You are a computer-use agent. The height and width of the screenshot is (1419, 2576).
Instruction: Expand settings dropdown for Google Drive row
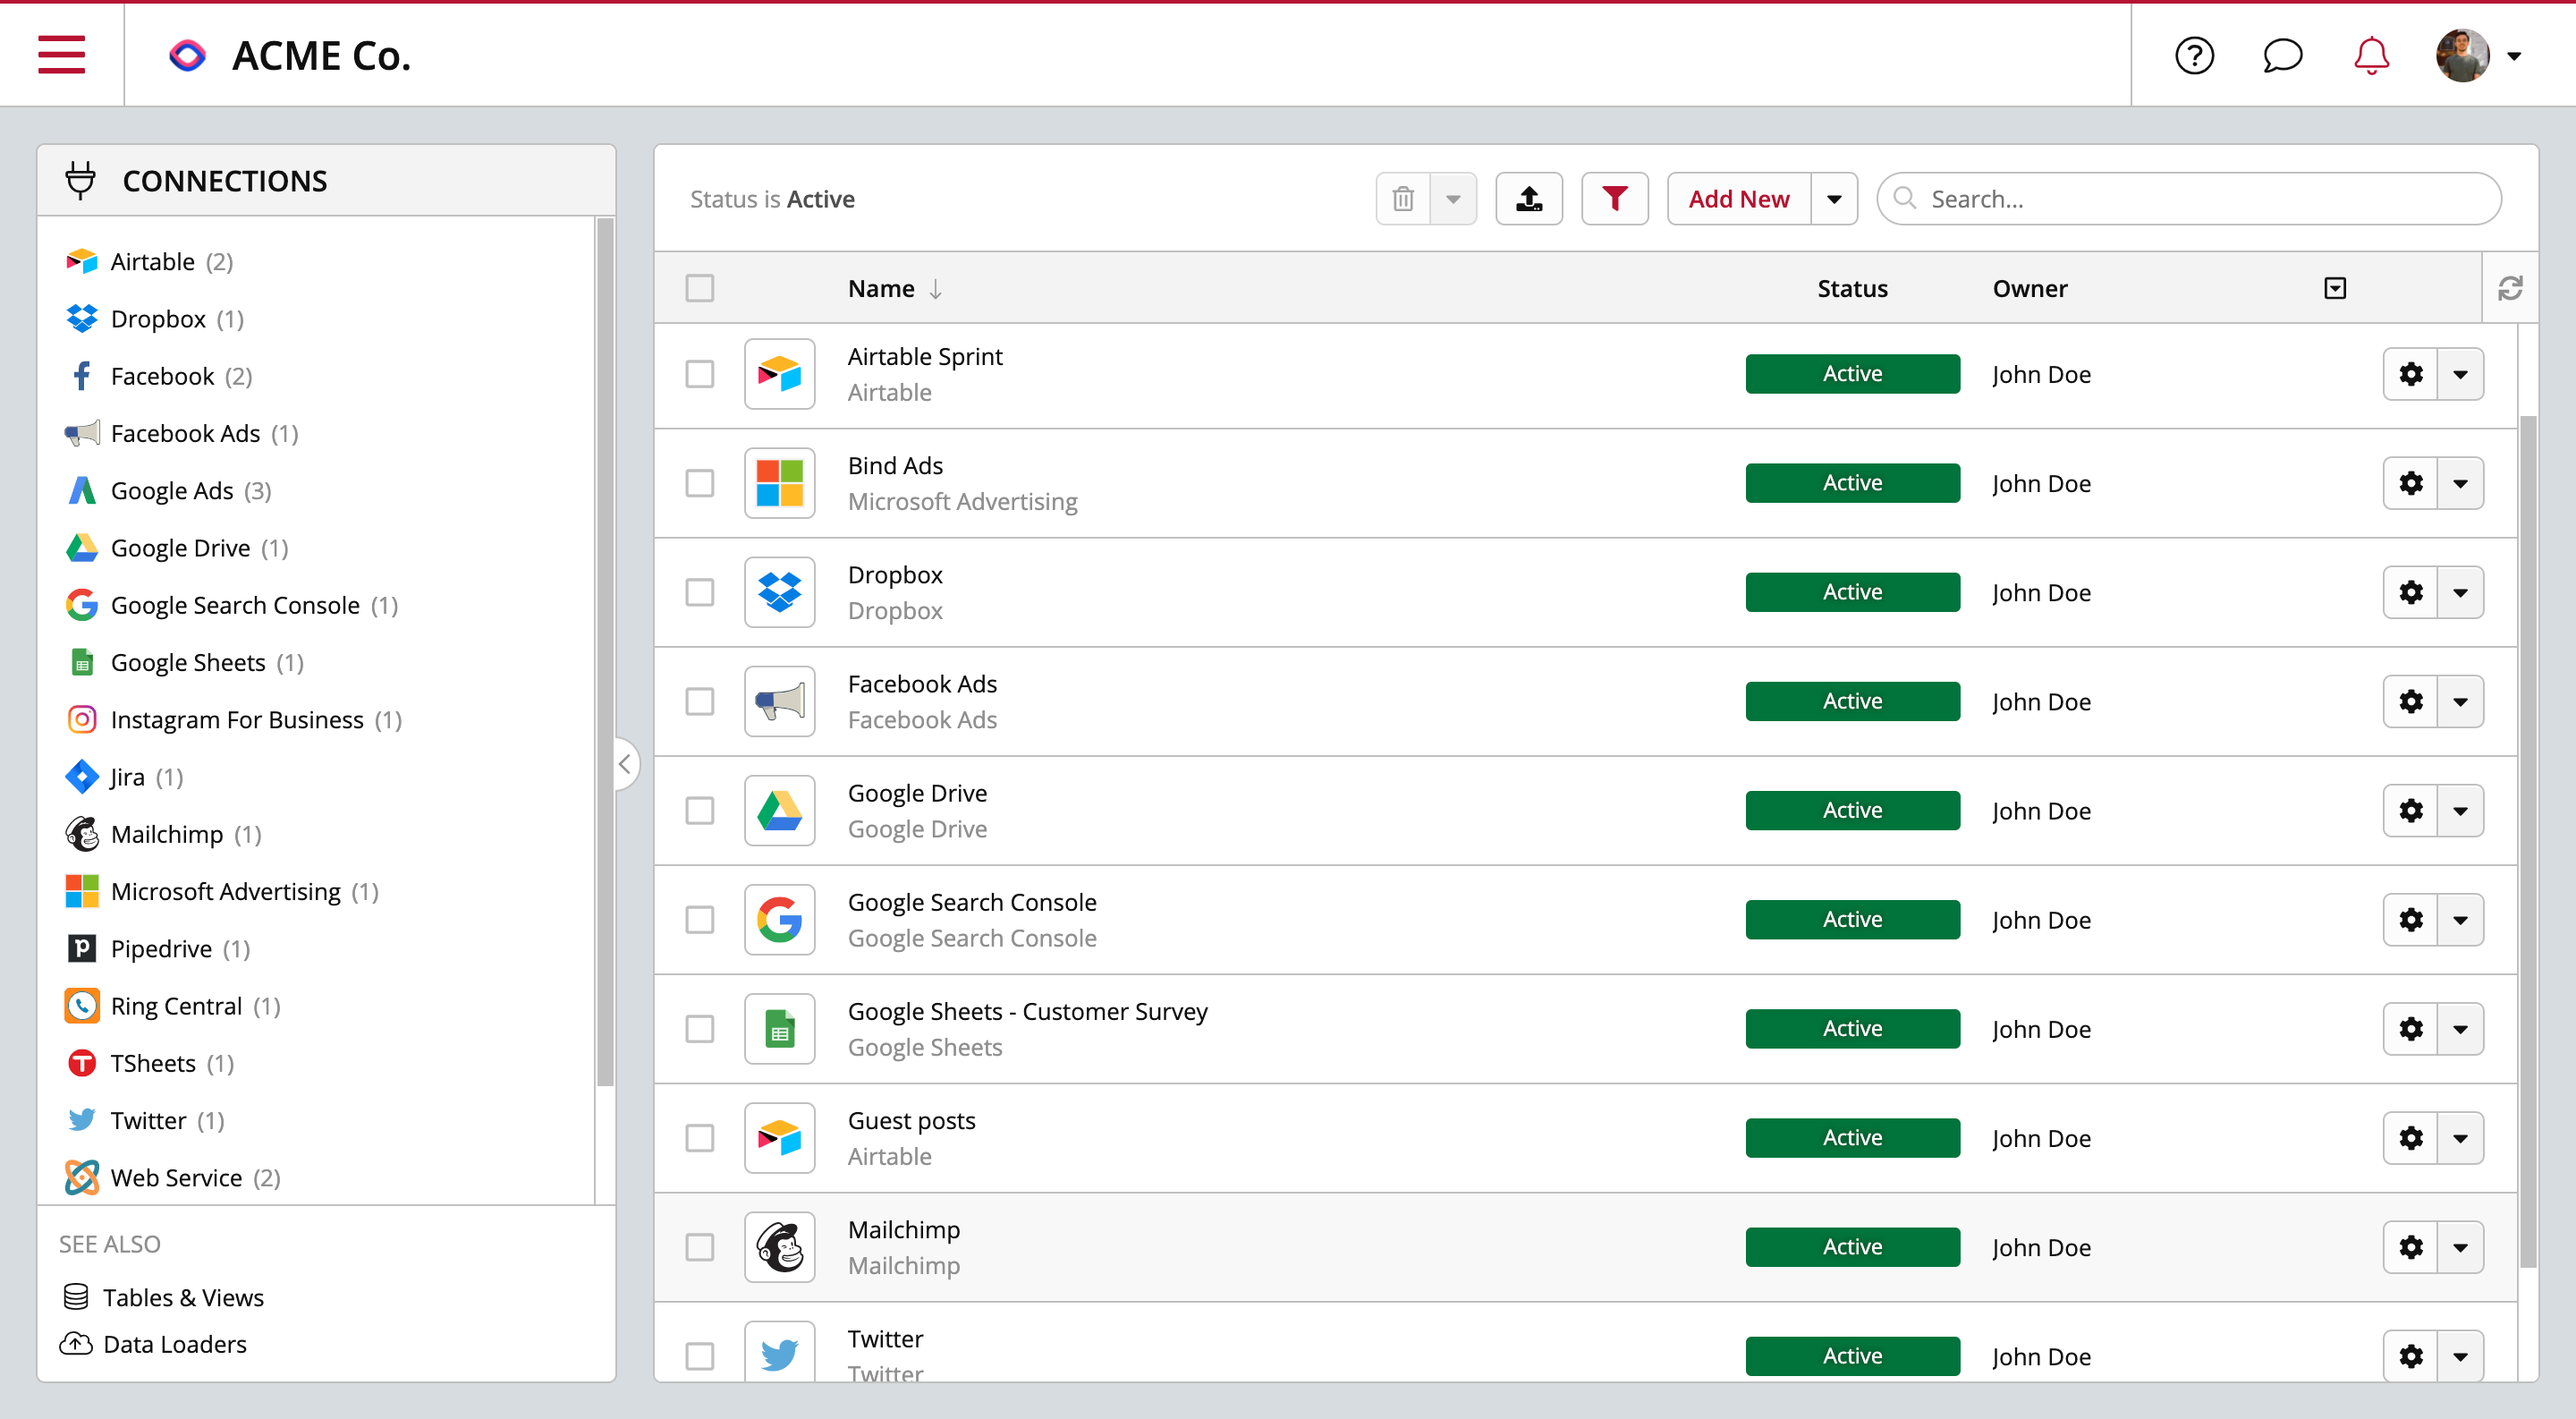[2459, 811]
